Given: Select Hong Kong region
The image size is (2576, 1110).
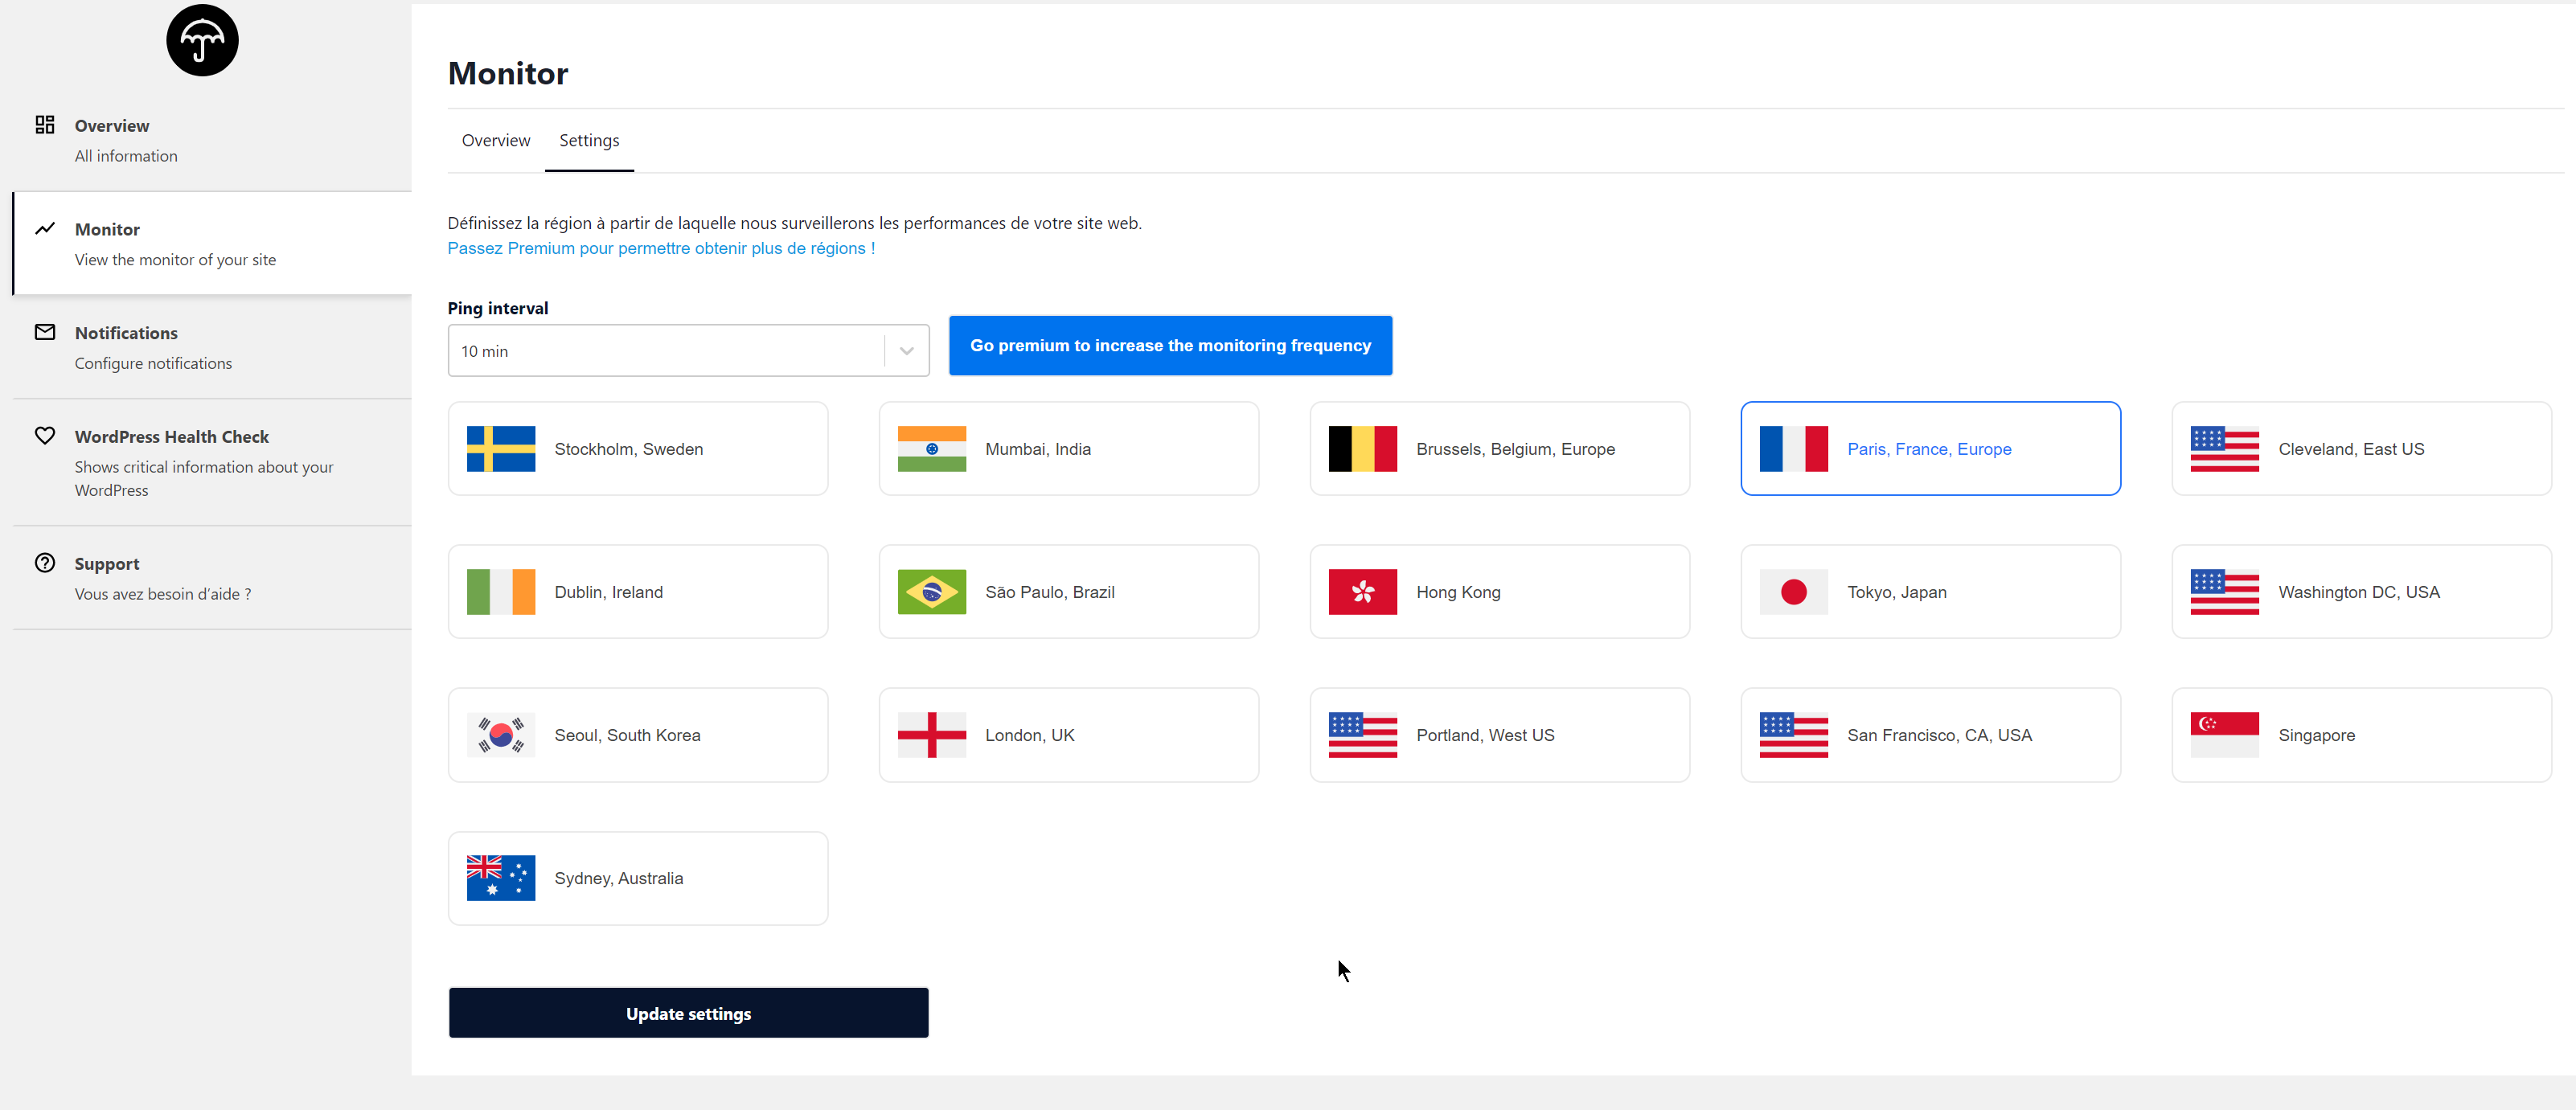Looking at the screenshot, I should pos(1500,592).
